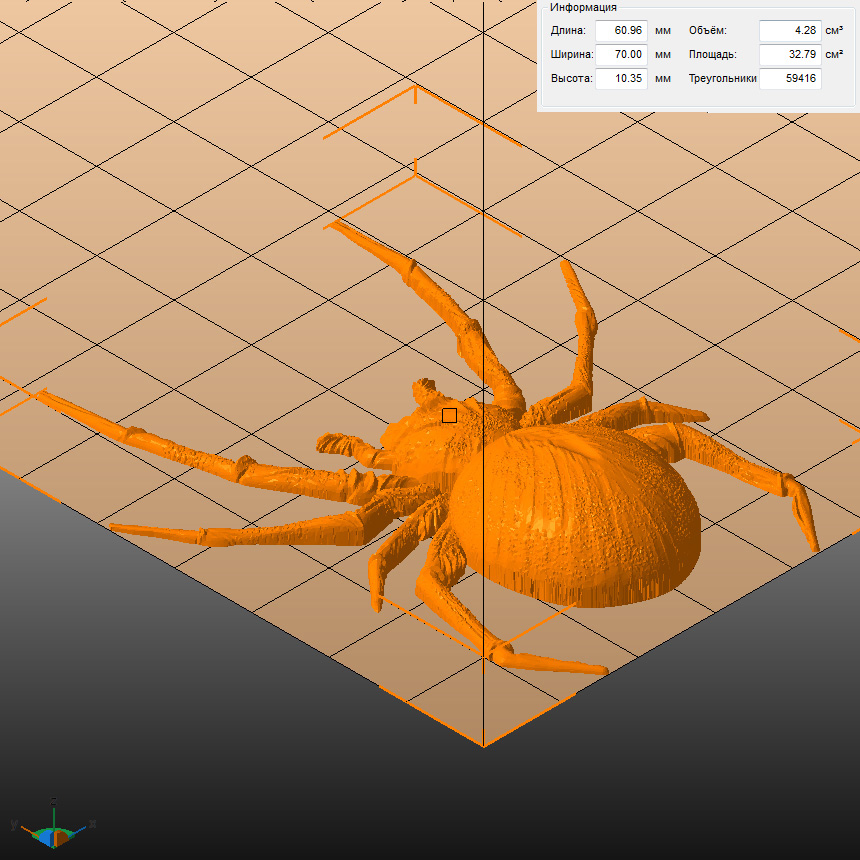Click the Длина label
Viewport: 860px width, 860px height.
(568, 31)
